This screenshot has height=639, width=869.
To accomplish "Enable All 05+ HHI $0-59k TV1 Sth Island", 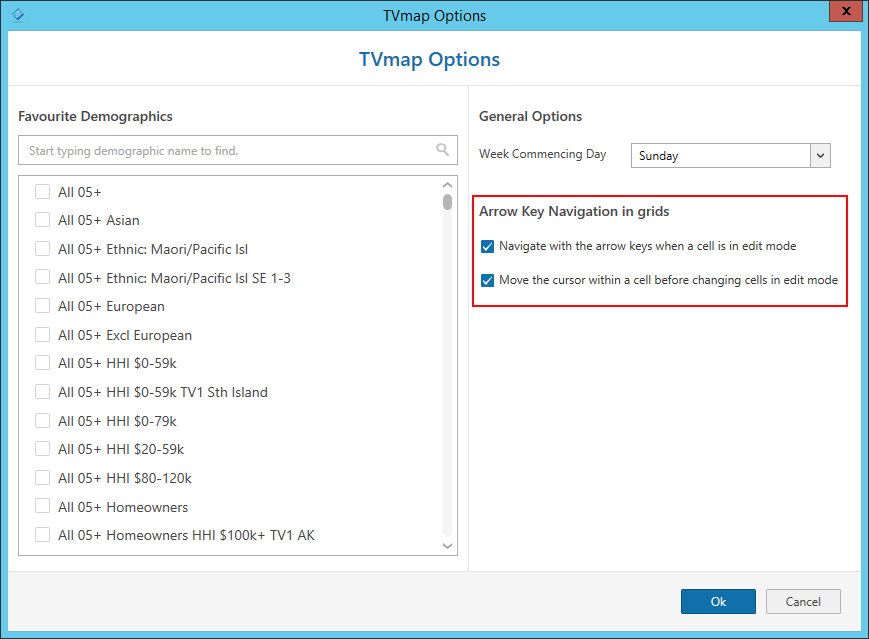I will pos(43,392).
